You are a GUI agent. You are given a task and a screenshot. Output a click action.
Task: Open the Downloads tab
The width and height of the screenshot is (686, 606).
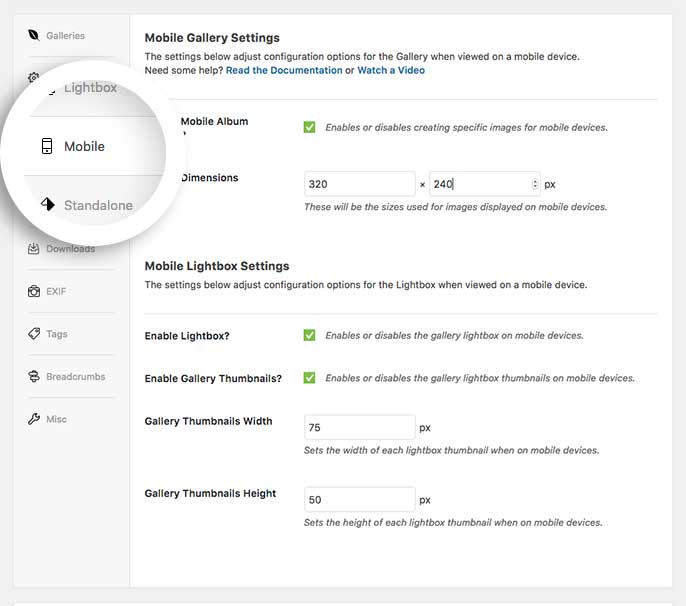click(x=71, y=249)
